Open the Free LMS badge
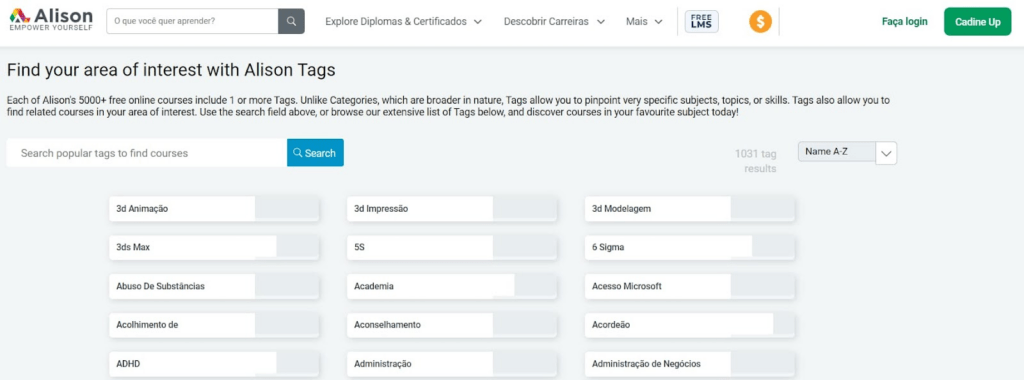Image resolution: width=1024 pixels, height=380 pixels. click(x=701, y=22)
